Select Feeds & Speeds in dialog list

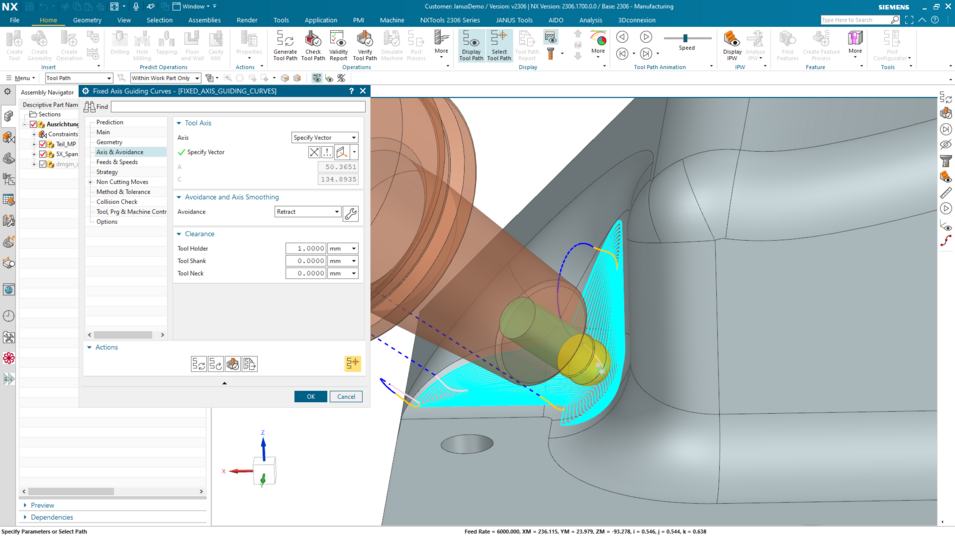pyautogui.click(x=117, y=162)
